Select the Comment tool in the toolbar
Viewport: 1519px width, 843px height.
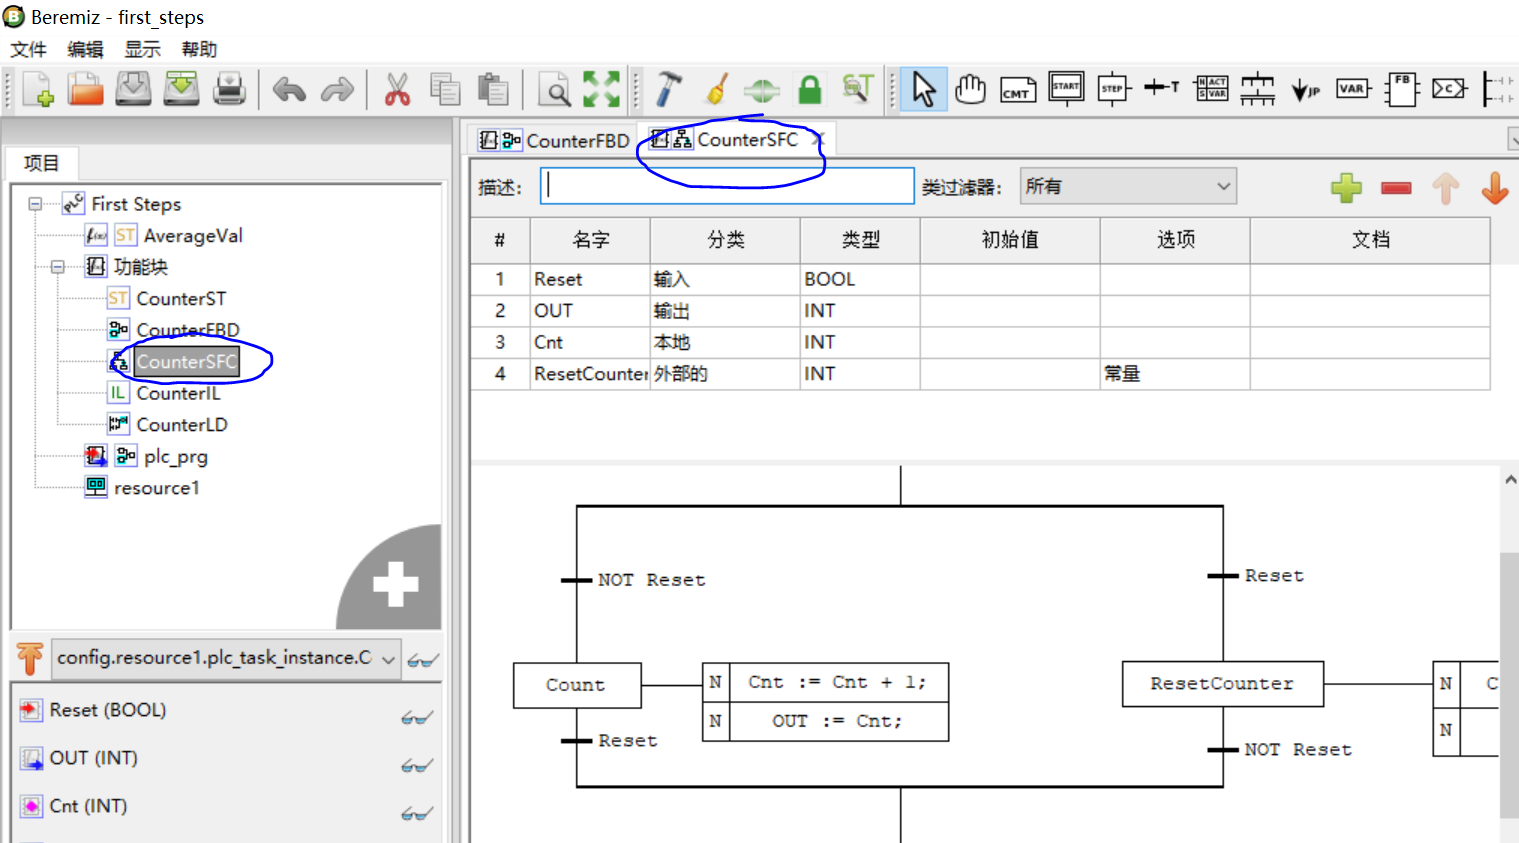coord(1017,88)
